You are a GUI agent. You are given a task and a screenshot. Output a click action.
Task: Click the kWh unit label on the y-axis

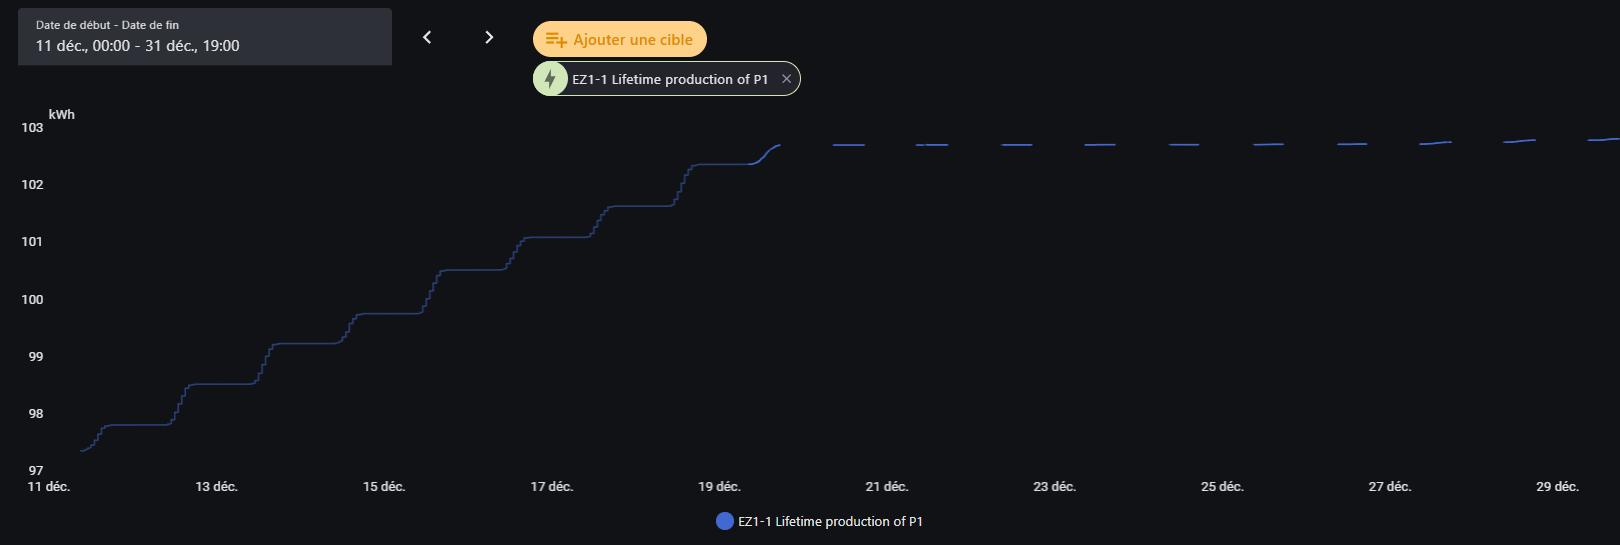(x=62, y=115)
